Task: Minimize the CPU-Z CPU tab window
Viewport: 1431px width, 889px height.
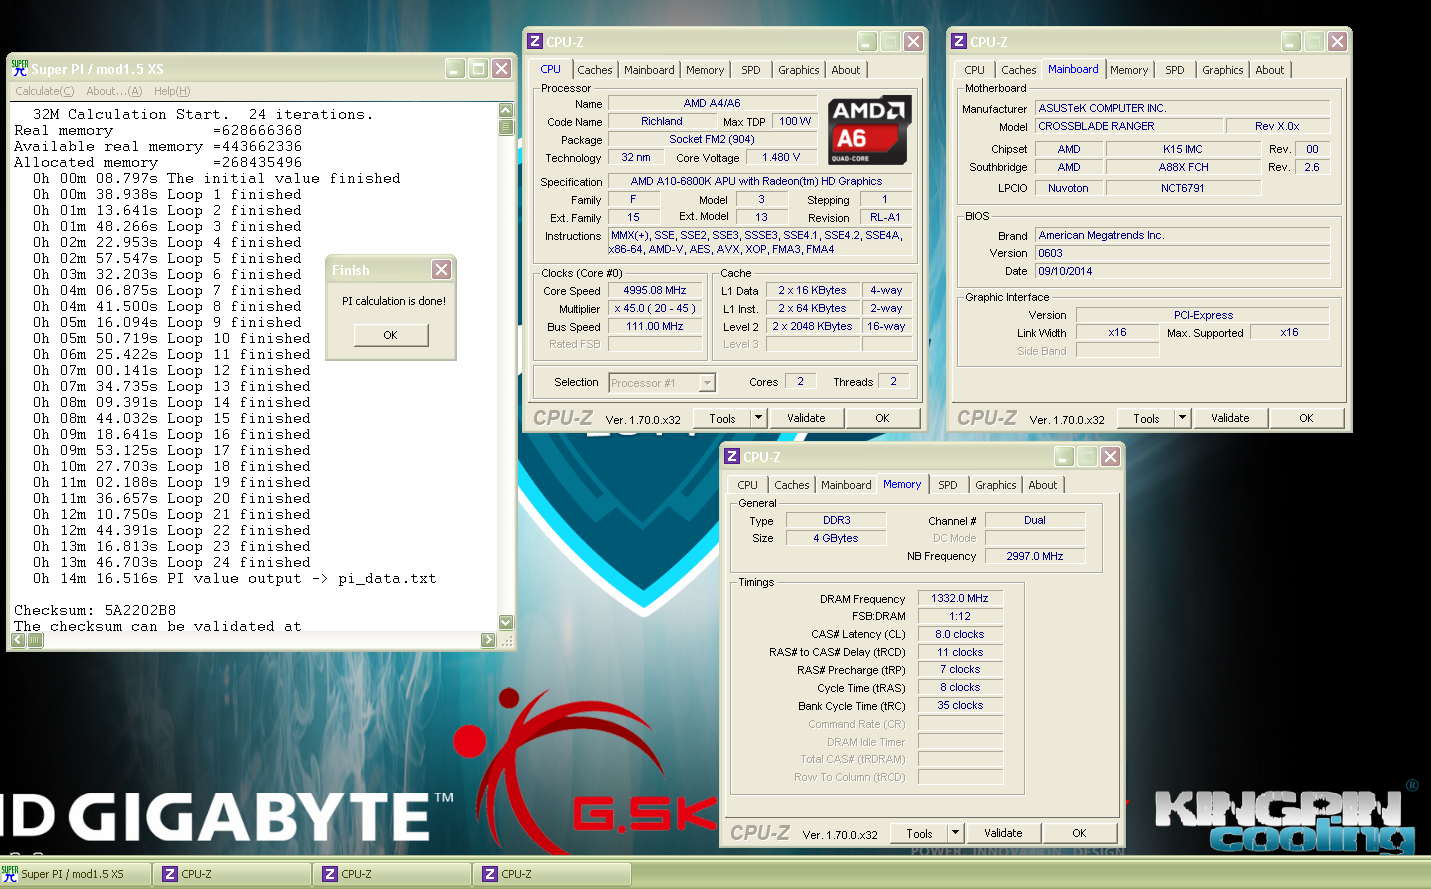Action: pyautogui.click(x=867, y=41)
